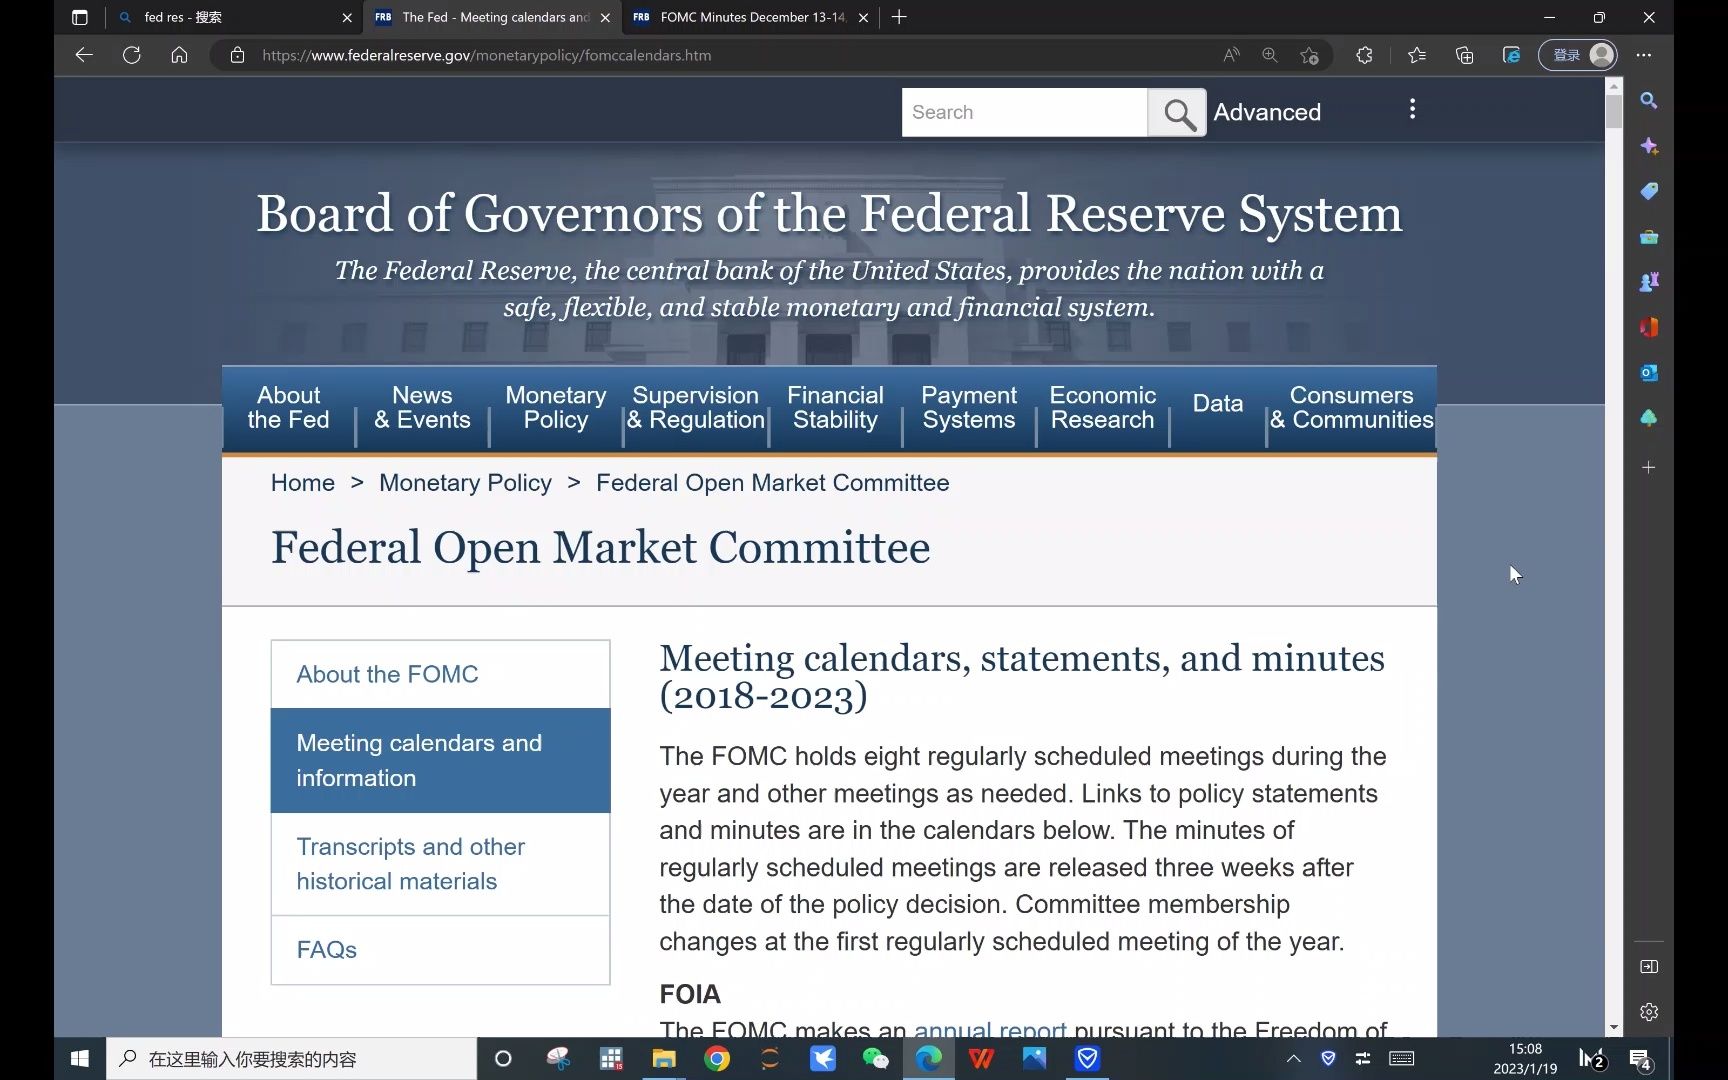
Task: Focus the site Search field
Action: click(x=1025, y=113)
